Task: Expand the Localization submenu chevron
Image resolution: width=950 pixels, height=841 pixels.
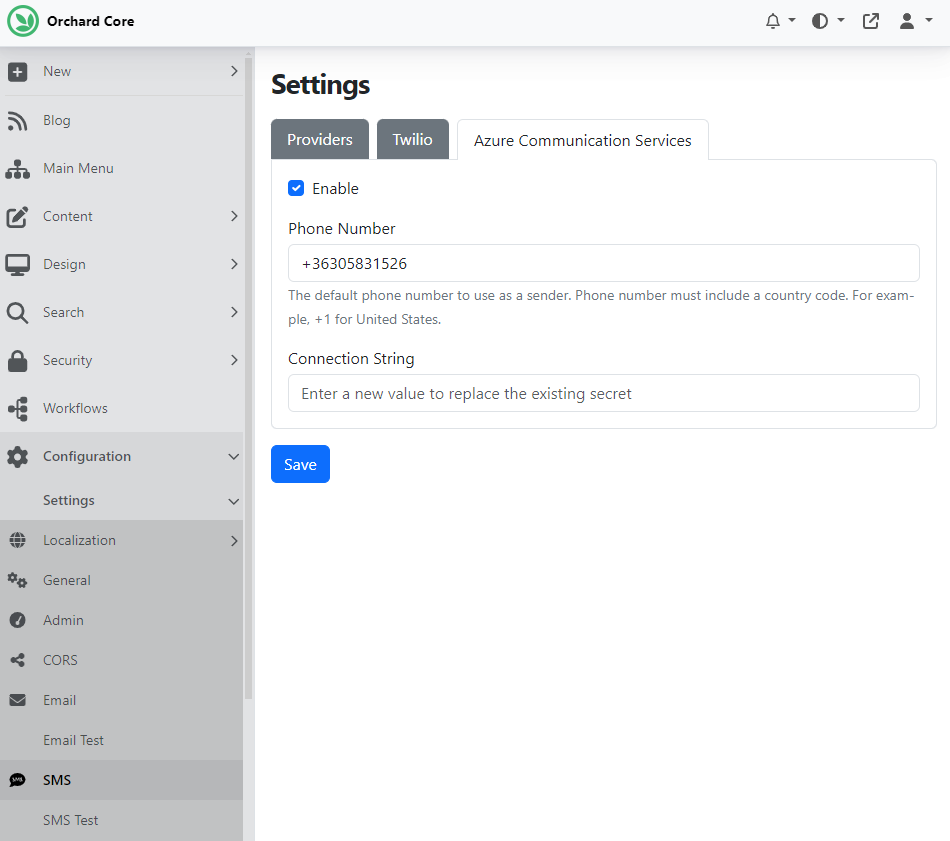Action: [234, 540]
